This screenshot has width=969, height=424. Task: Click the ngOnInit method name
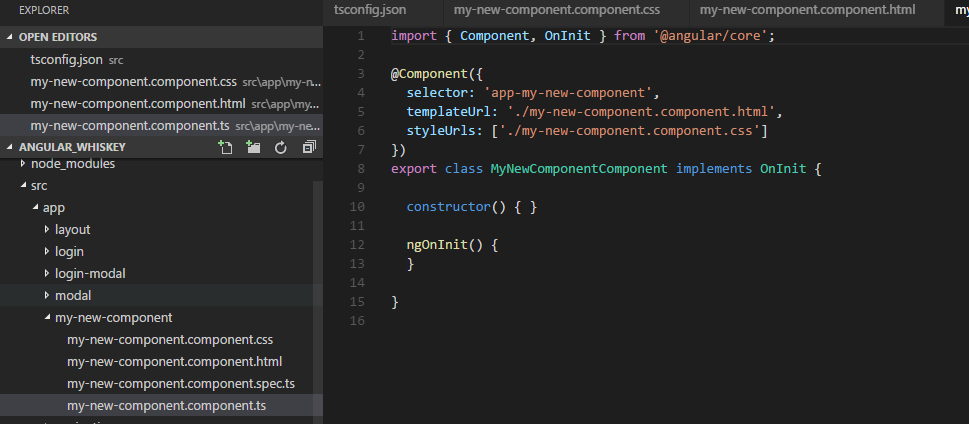click(x=437, y=245)
